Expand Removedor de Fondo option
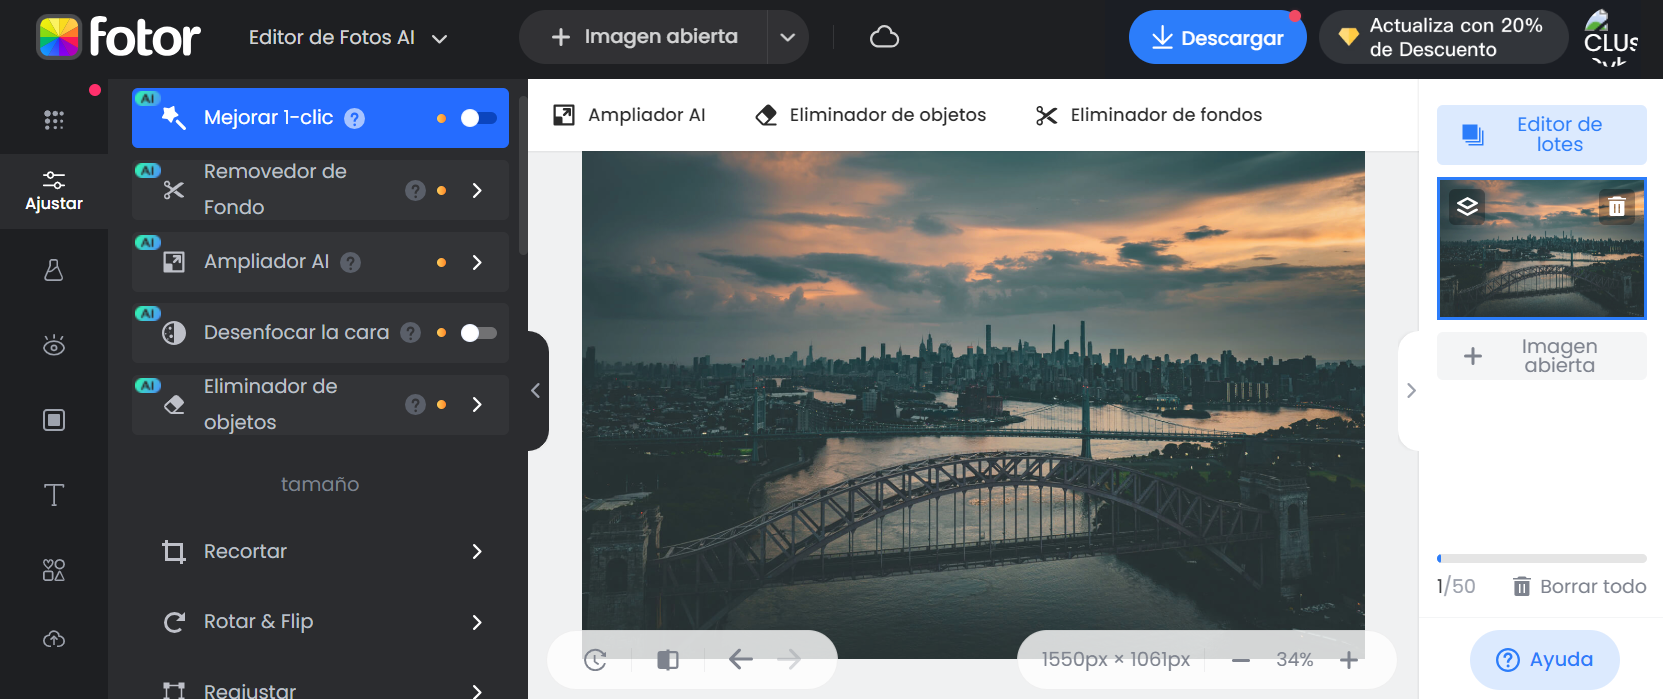This screenshot has width=1663, height=699. tap(477, 190)
